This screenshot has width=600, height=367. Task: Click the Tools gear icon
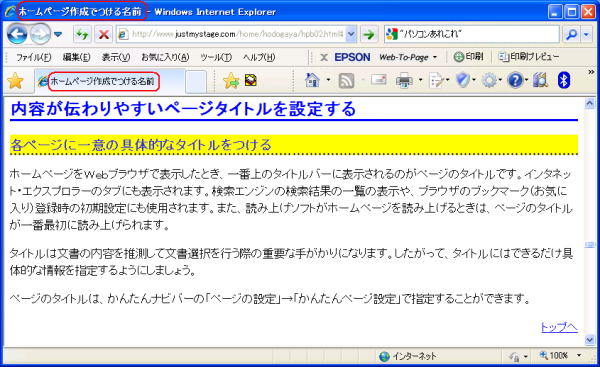pyautogui.click(x=489, y=81)
